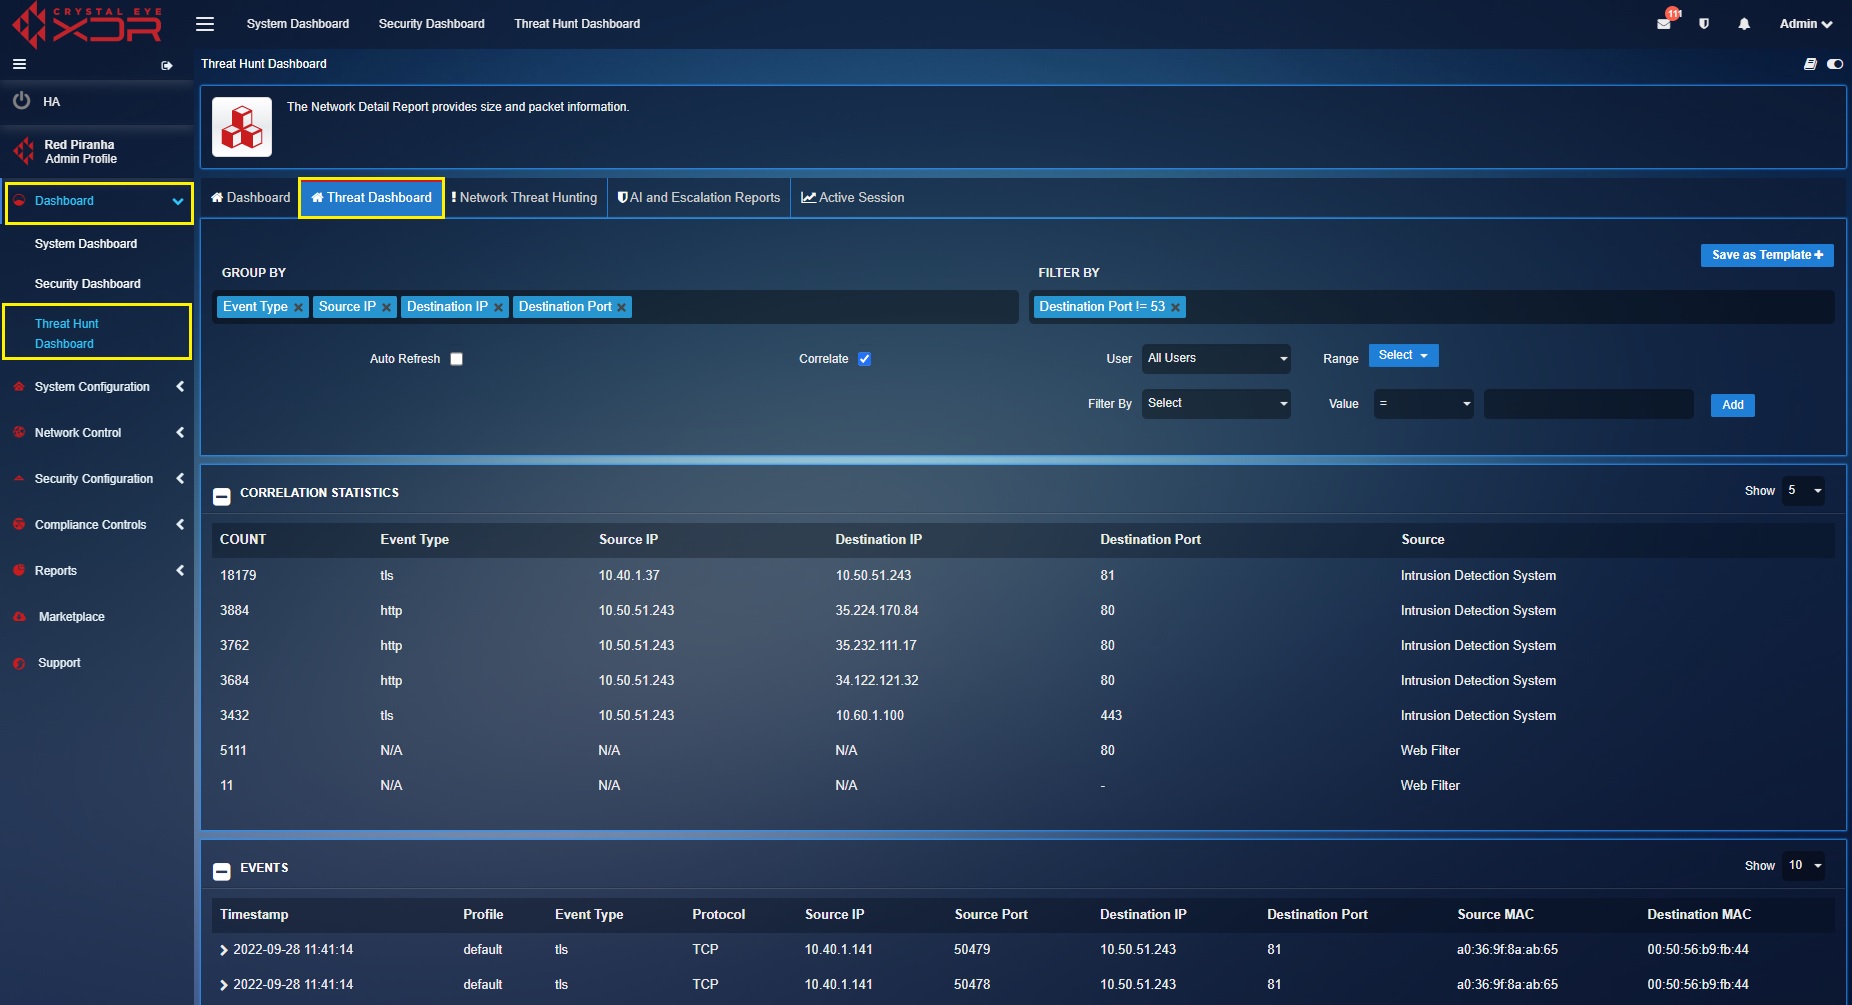The height and width of the screenshot is (1005, 1852).
Task: Click the red cubes report icon
Action: 242,127
